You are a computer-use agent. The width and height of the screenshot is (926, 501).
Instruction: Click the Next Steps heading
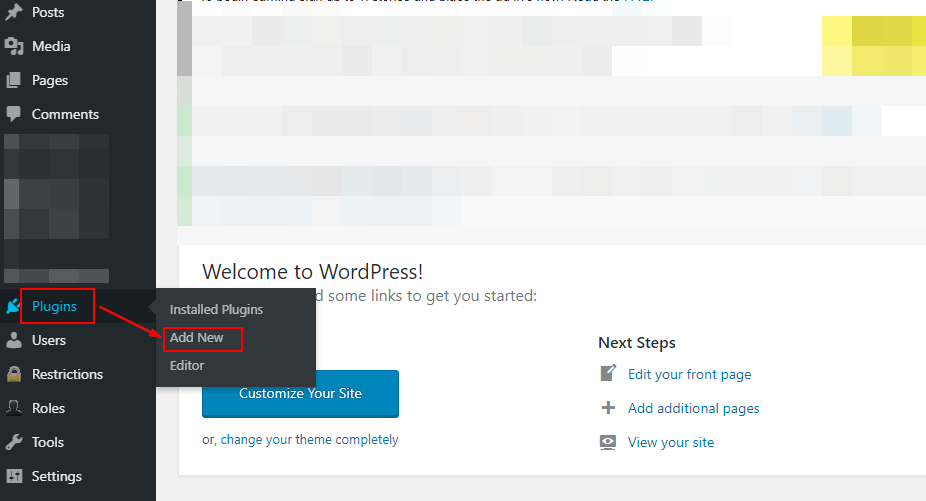click(x=637, y=343)
